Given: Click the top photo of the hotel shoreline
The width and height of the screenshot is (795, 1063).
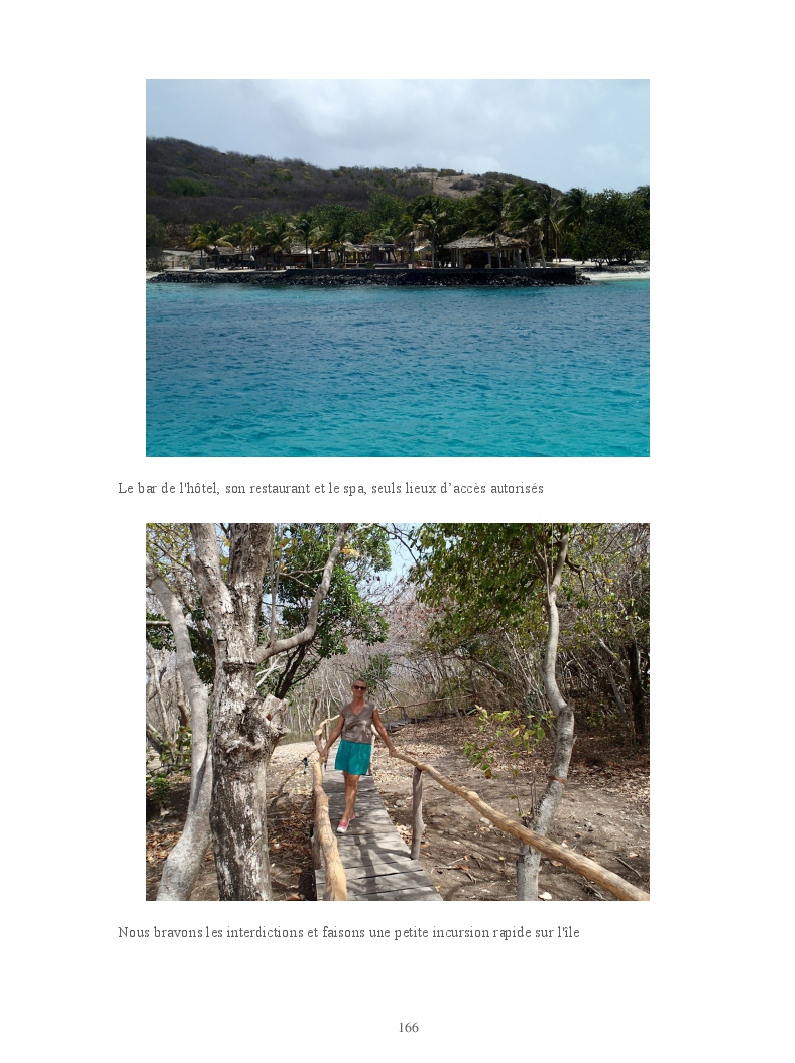Looking at the screenshot, I should point(398,268).
